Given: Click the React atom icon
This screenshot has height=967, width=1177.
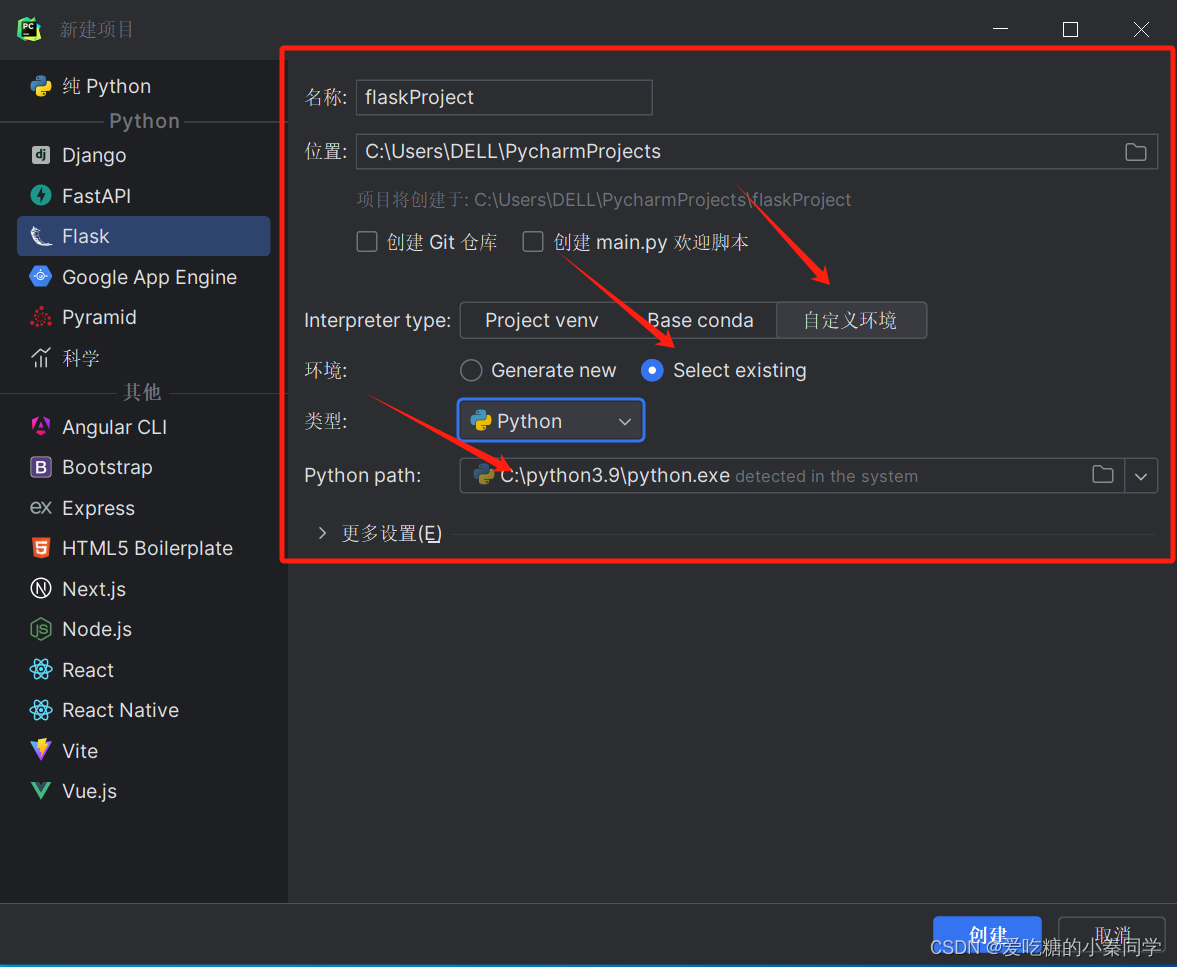Looking at the screenshot, I should [41, 670].
